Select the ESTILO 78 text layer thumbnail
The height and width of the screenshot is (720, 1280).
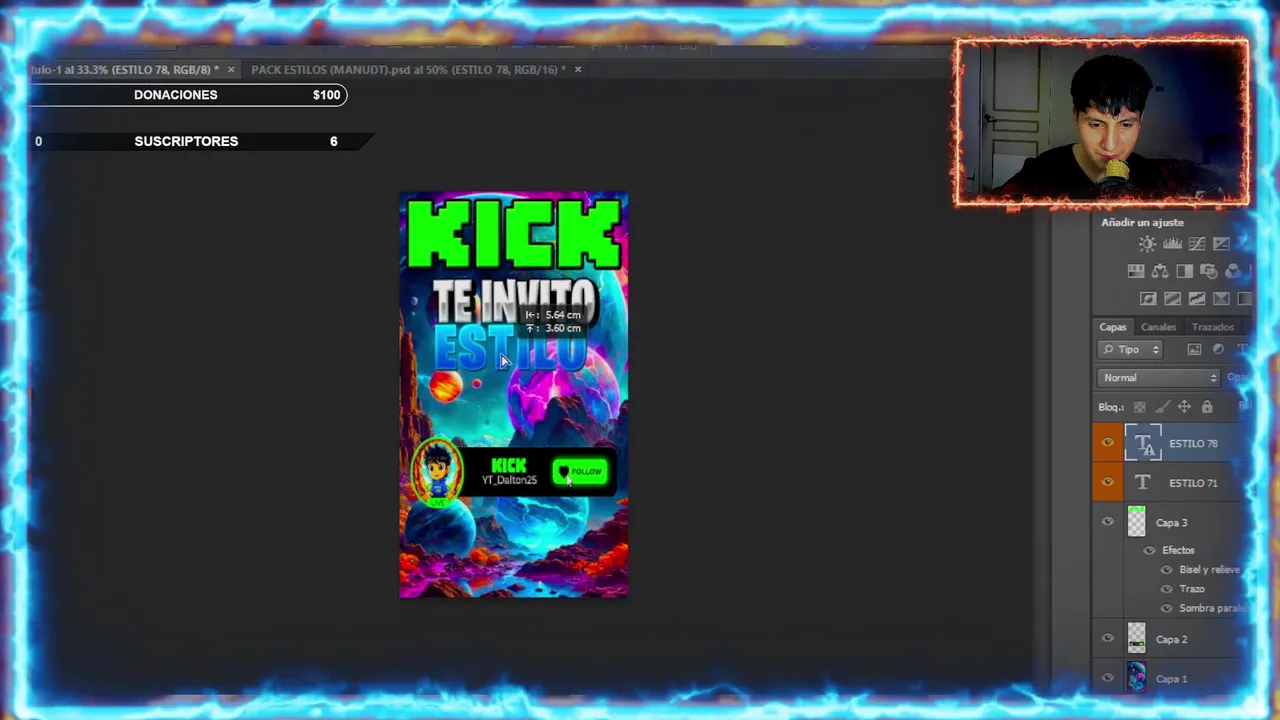1143,443
